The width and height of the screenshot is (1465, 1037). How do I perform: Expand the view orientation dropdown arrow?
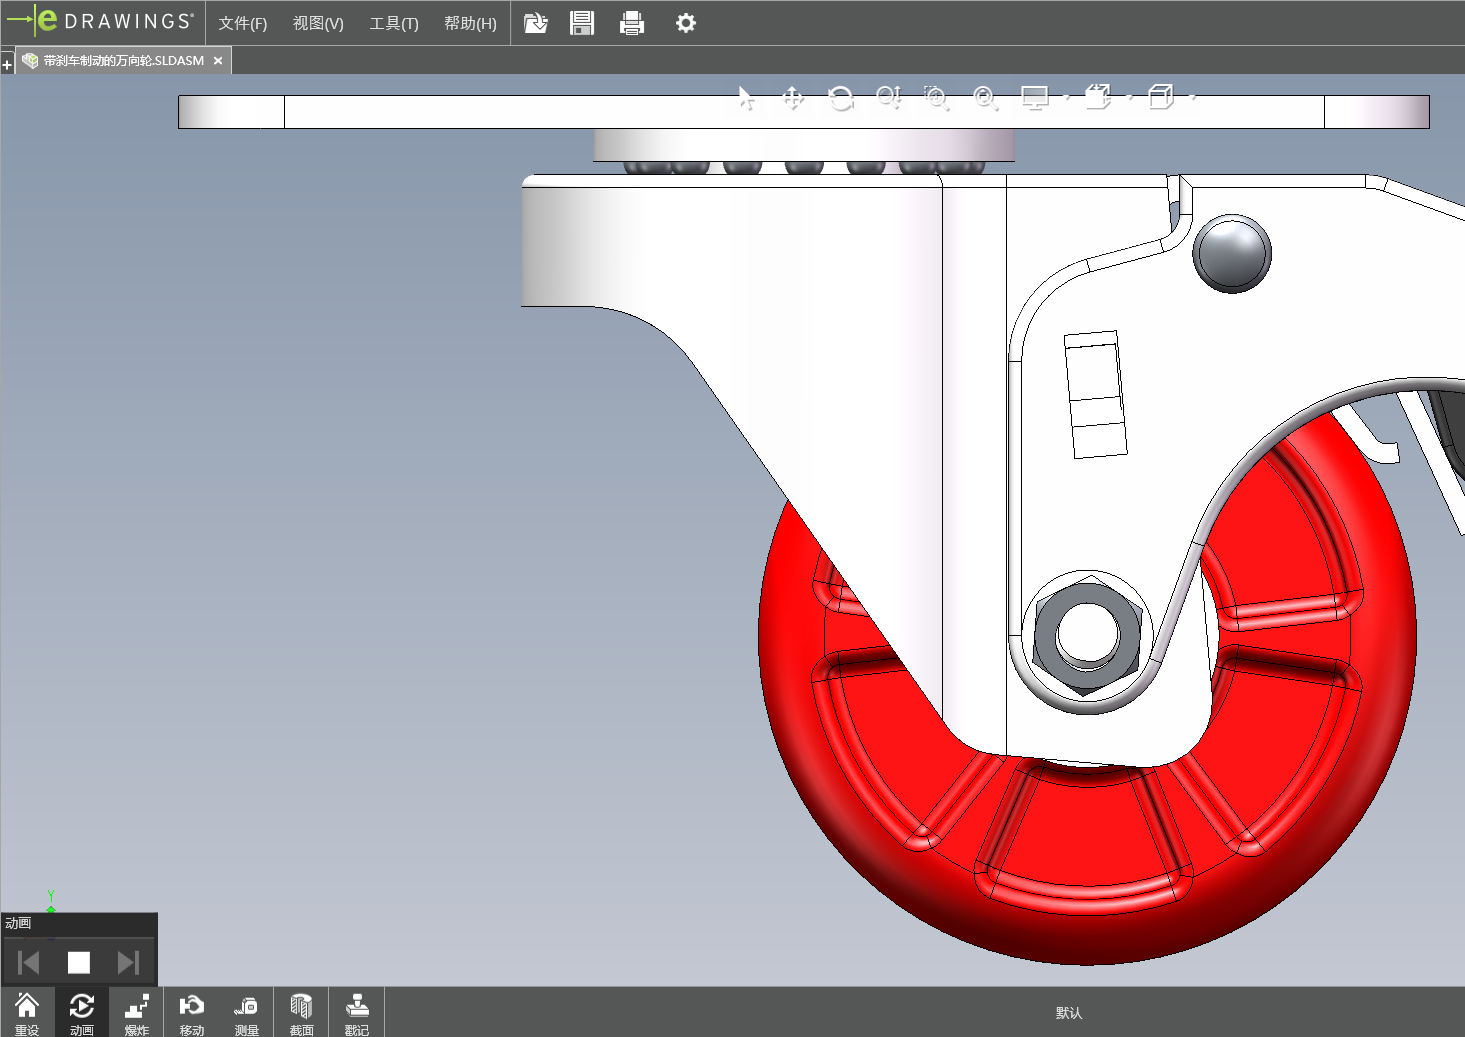1129,98
